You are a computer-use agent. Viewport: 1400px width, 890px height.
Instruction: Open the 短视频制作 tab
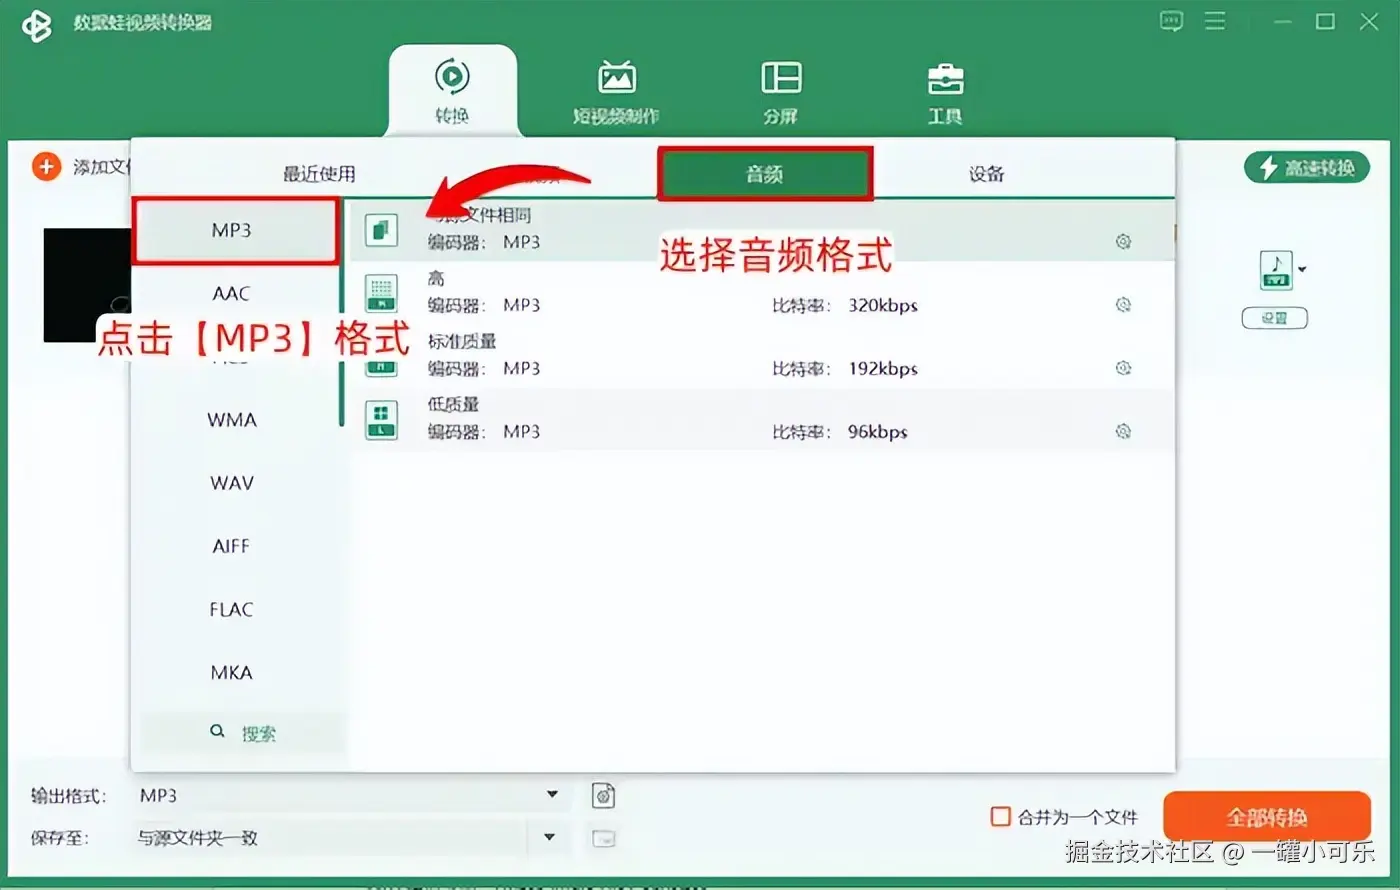(616, 91)
